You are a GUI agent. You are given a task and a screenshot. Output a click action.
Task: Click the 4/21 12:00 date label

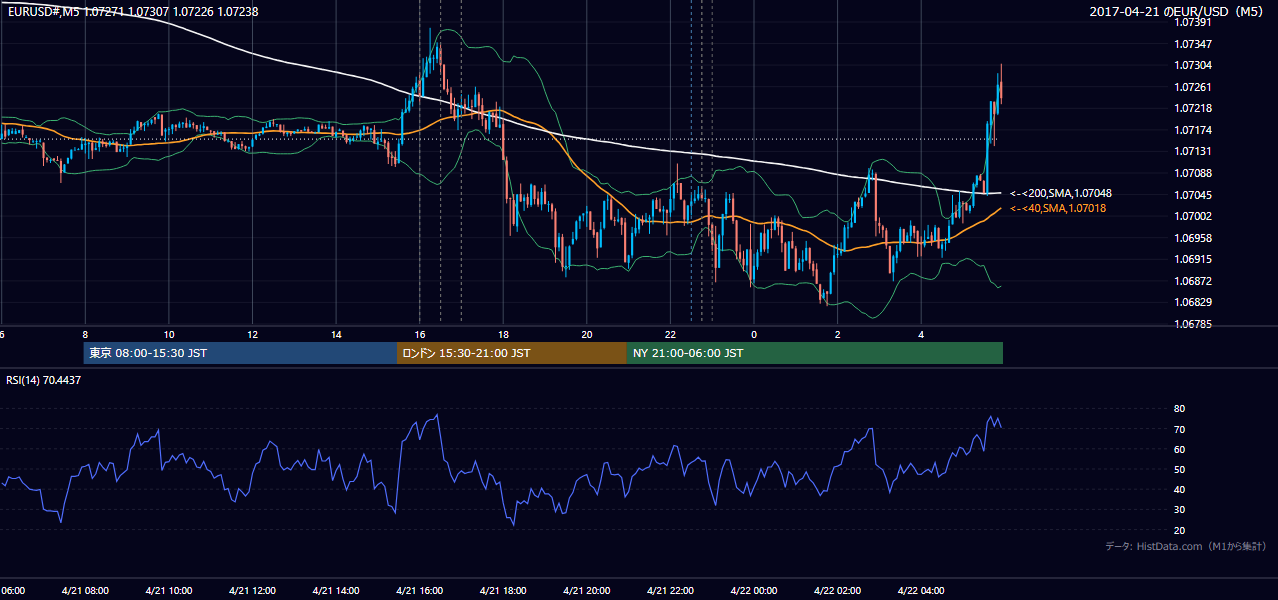click(x=253, y=590)
